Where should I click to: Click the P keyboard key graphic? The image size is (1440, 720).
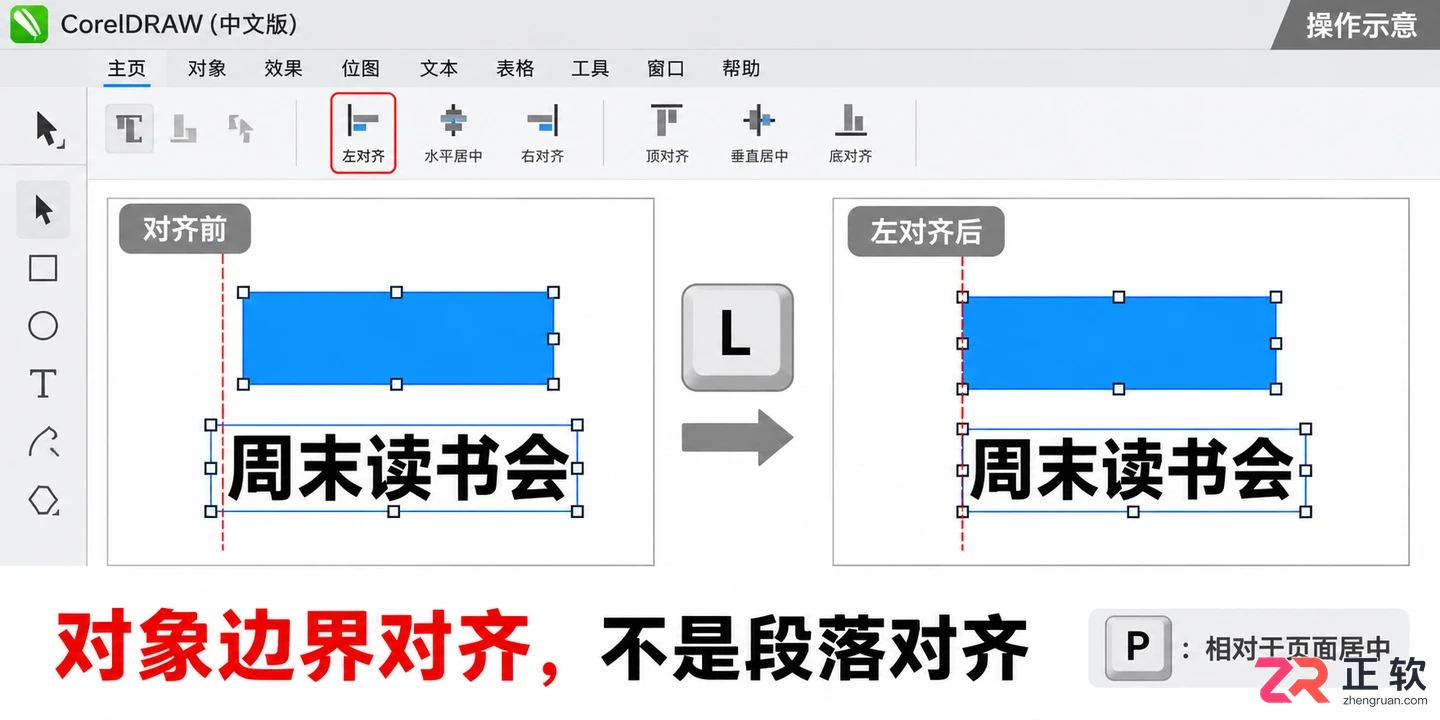pos(1137,647)
